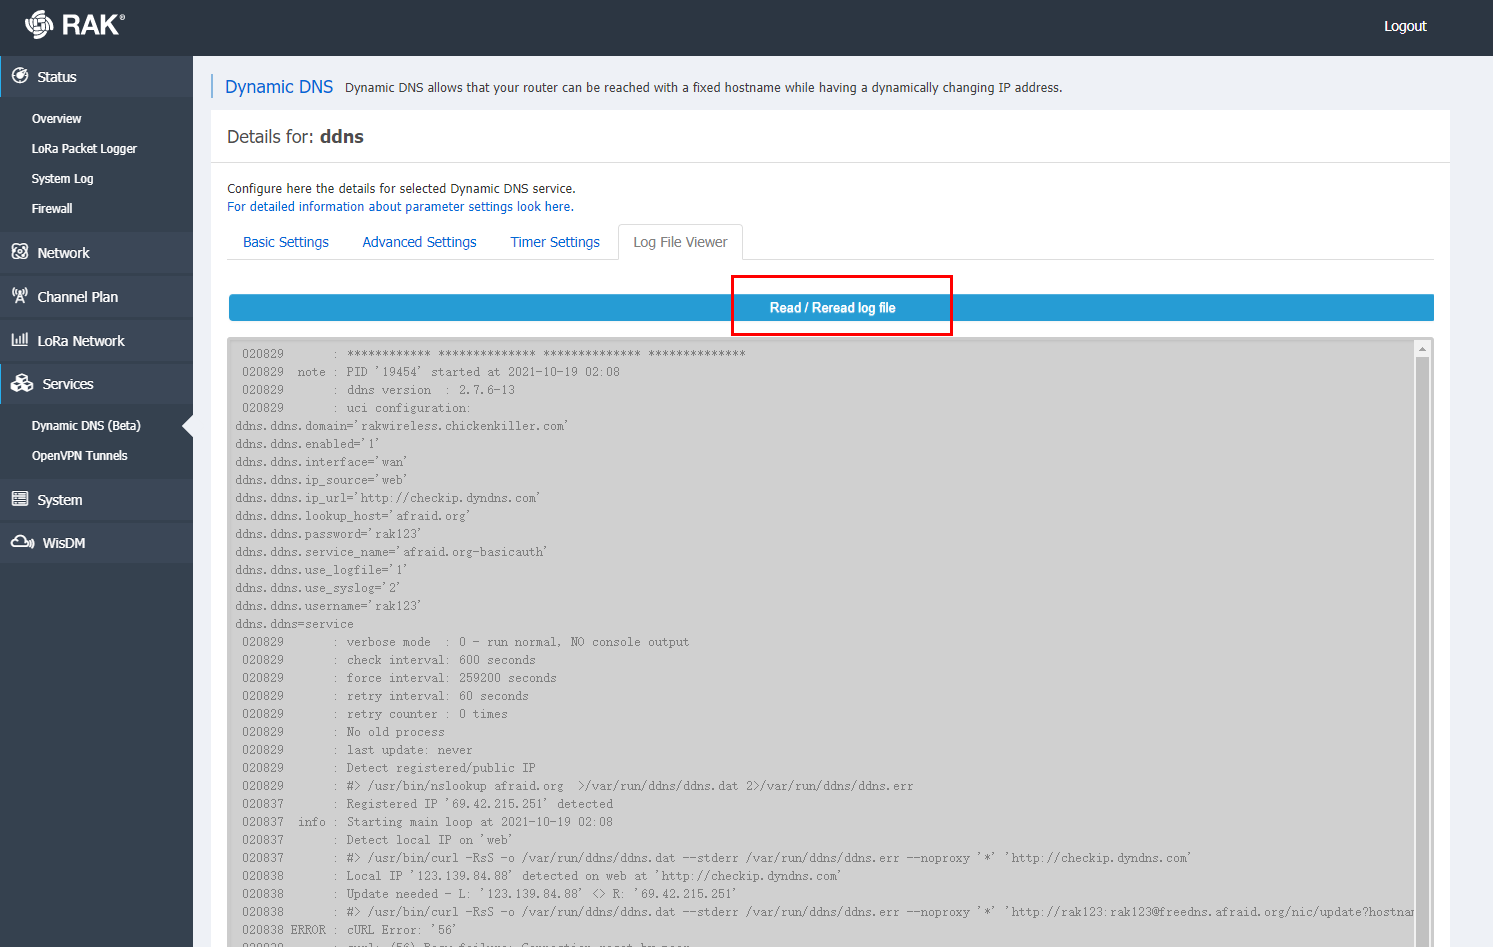Open the Overview page
The image size is (1493, 947).
tap(56, 118)
